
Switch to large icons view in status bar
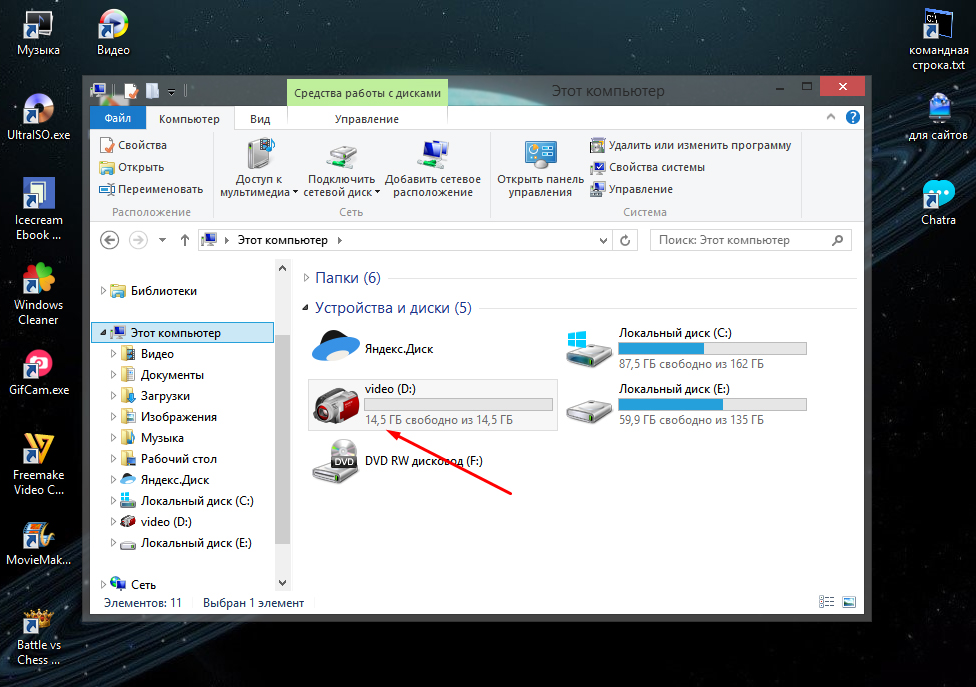(x=849, y=602)
